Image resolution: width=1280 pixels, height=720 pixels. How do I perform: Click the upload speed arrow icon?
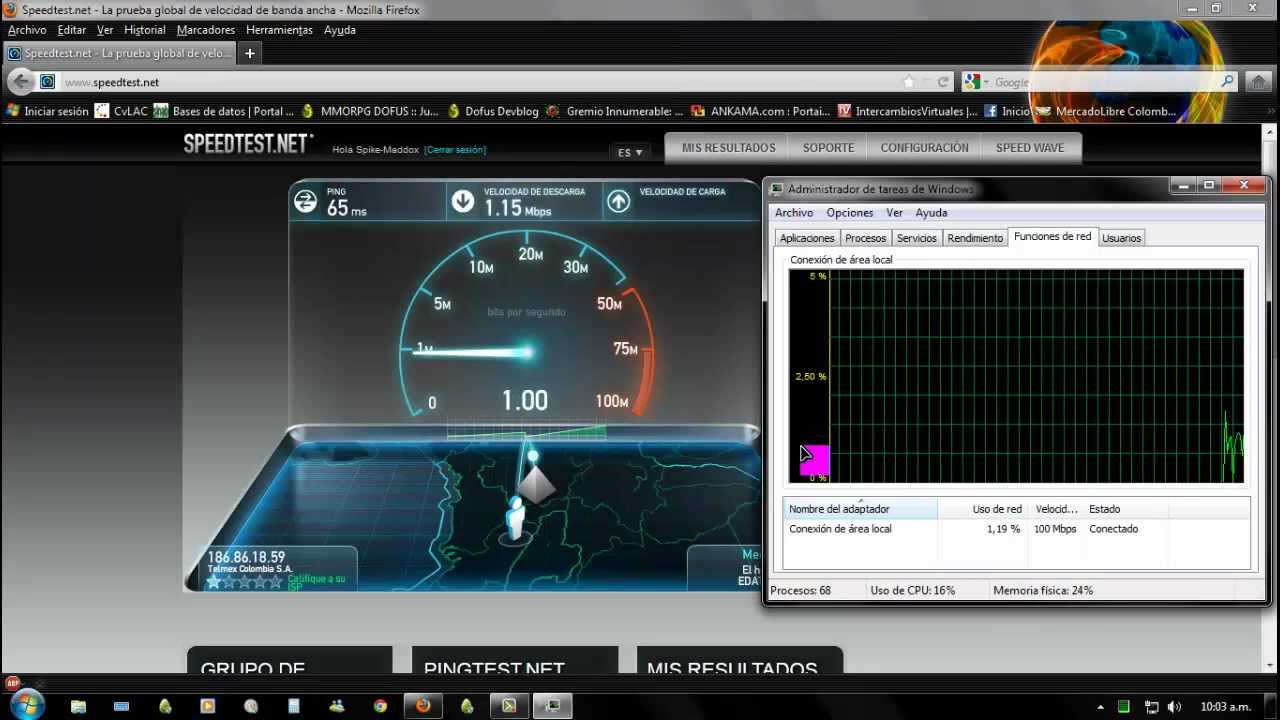[x=618, y=201]
